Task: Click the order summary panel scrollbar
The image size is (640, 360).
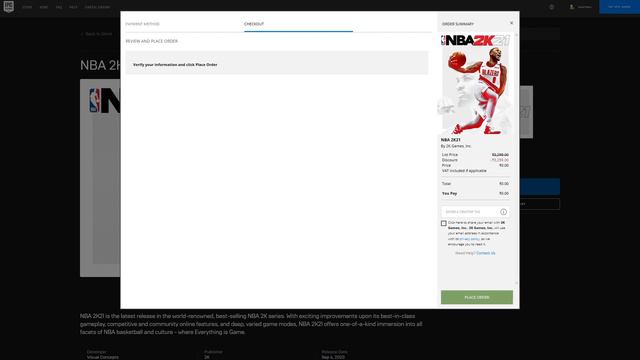Action: tap(516, 159)
